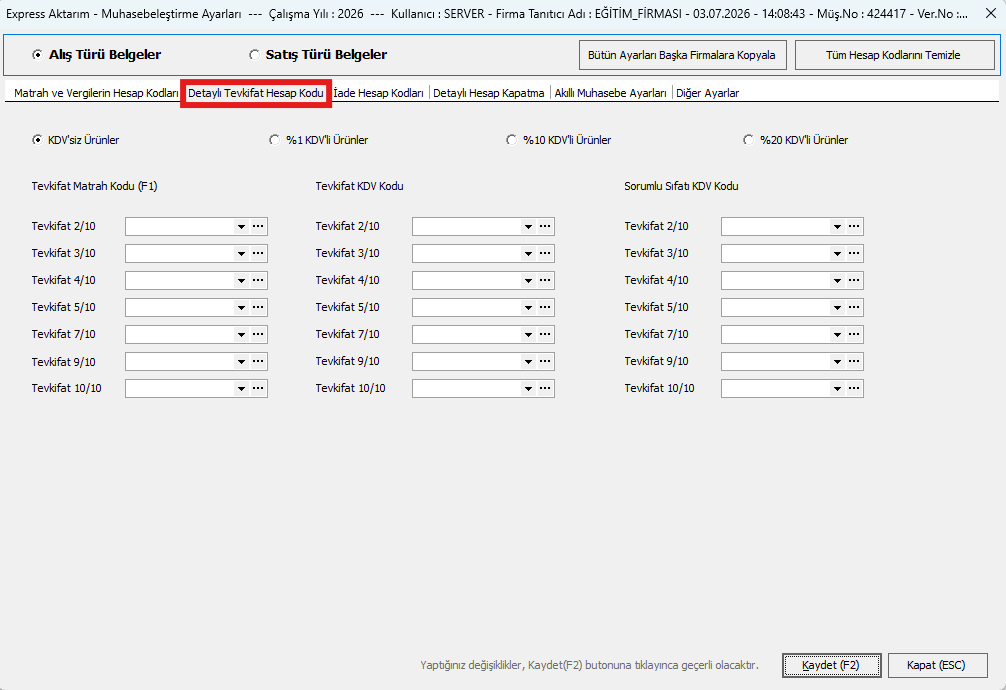Open lookup for Tevkifat 3/10 Matrah Kodu
This screenshot has width=1006, height=690.
pos(258,254)
